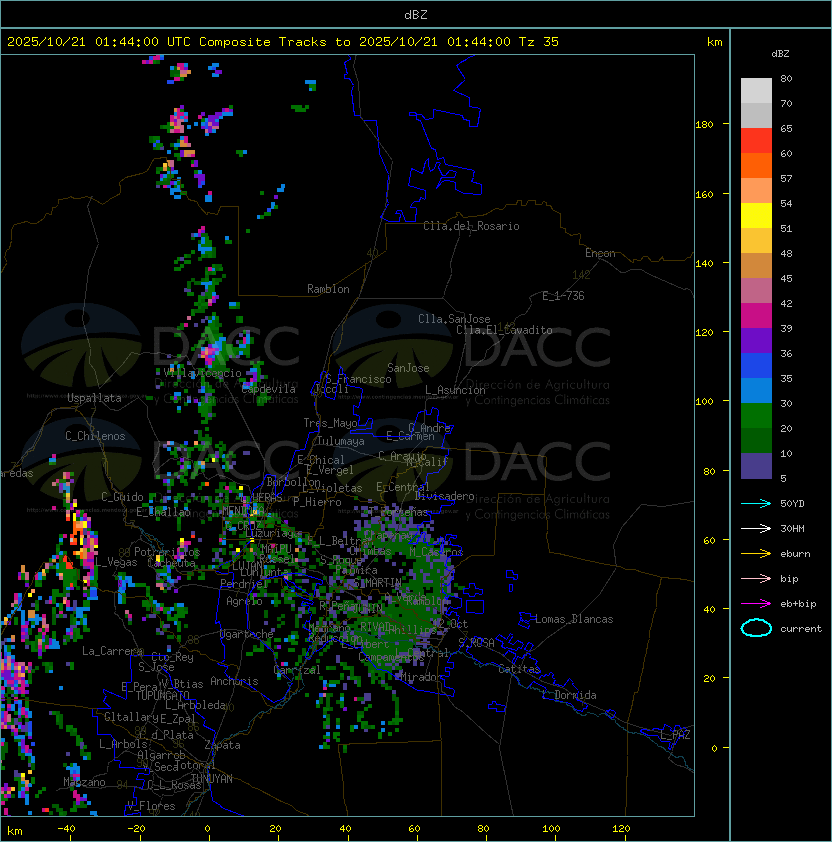Click the 'E_1-736' map label
The height and width of the screenshot is (842, 832).
coord(563,296)
